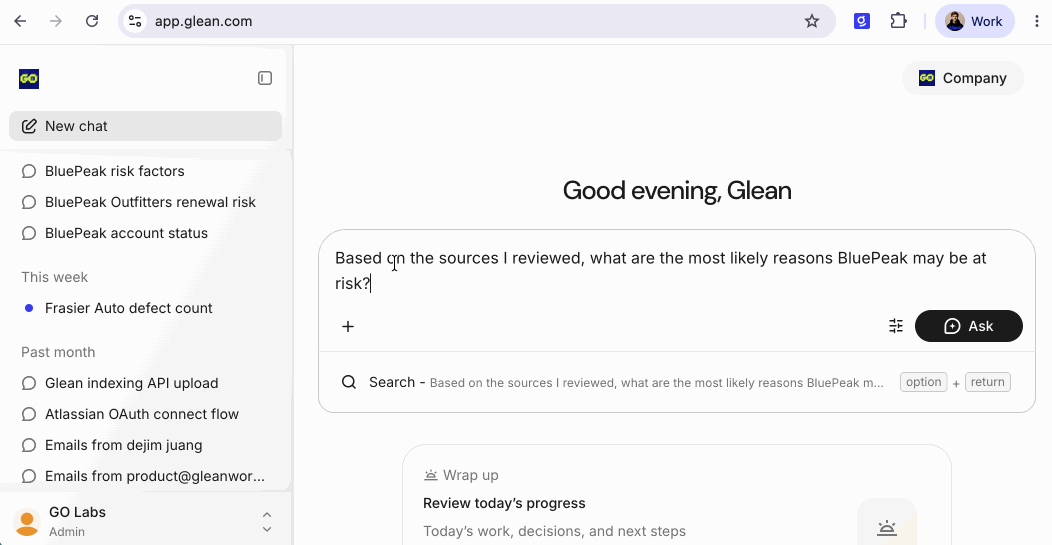Open the BluePeak account status chat
Image resolution: width=1052 pixels, height=545 pixels.
[145, 233]
